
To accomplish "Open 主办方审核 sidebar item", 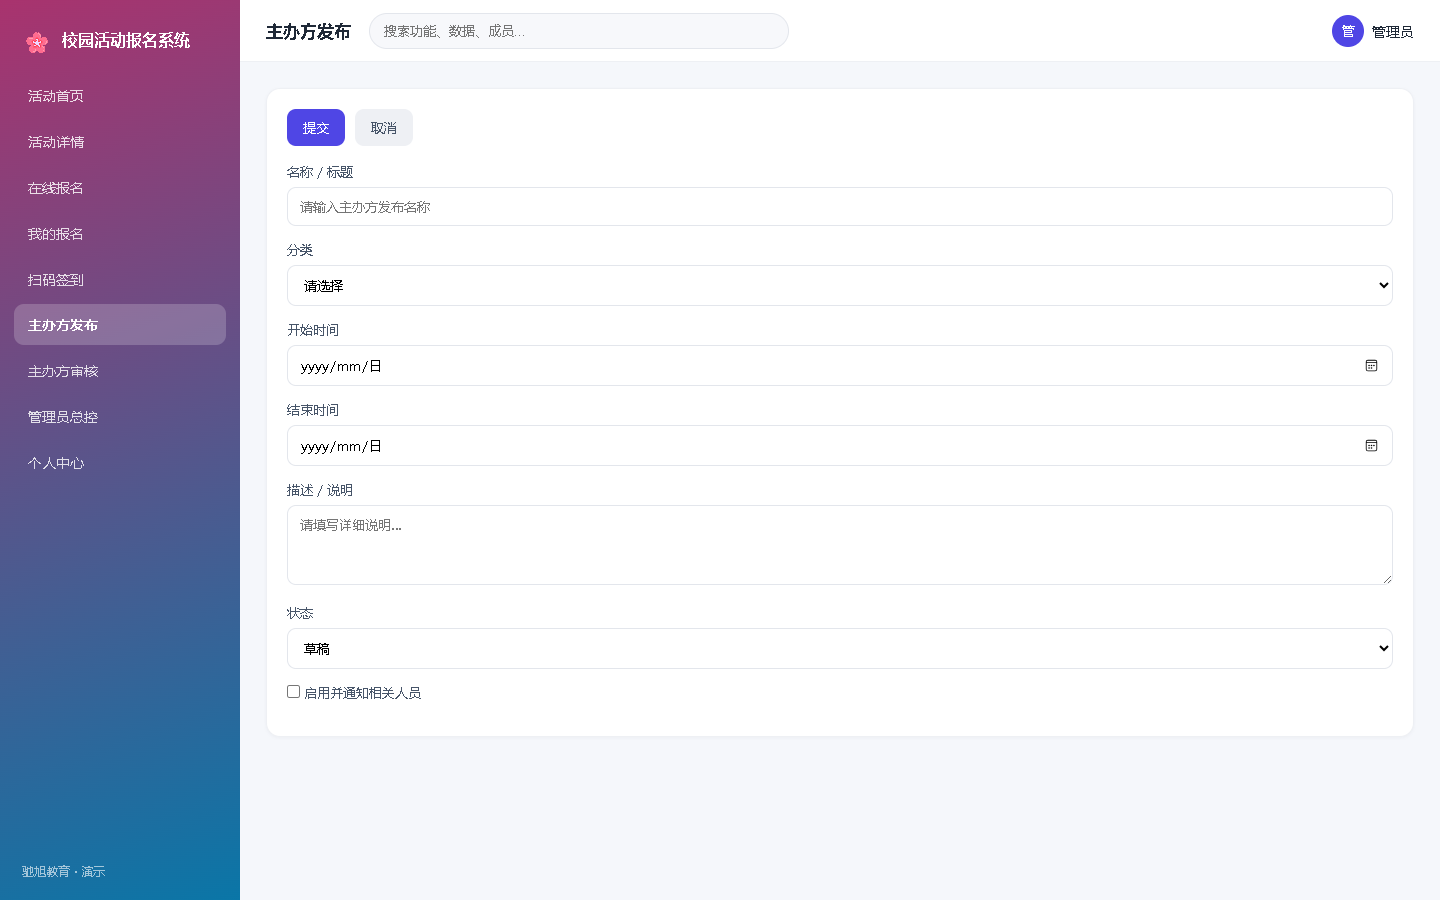I will (x=120, y=371).
